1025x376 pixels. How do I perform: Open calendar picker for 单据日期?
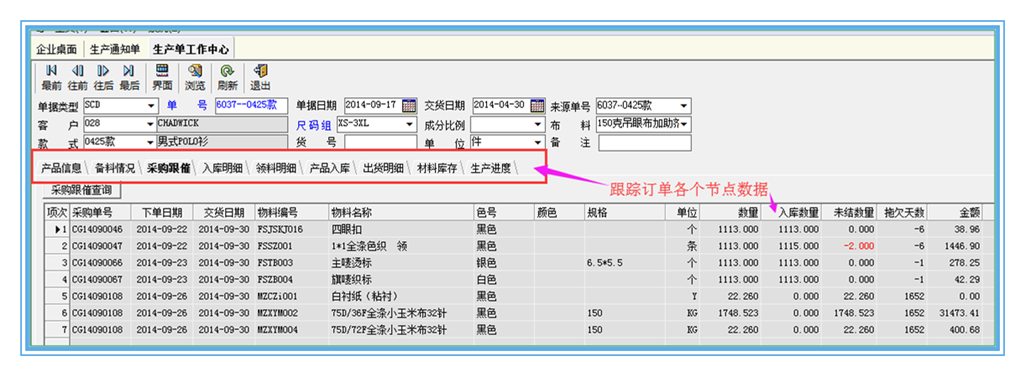point(409,105)
